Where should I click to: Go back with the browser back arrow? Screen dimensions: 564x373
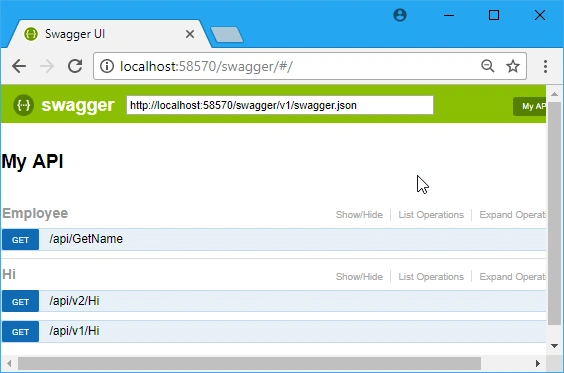tap(19, 66)
